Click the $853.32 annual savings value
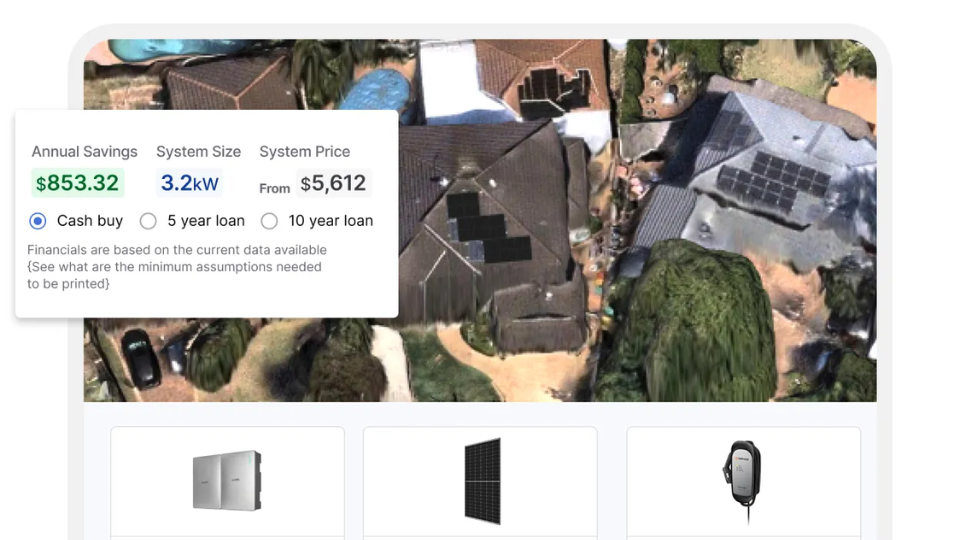 pyautogui.click(x=78, y=183)
